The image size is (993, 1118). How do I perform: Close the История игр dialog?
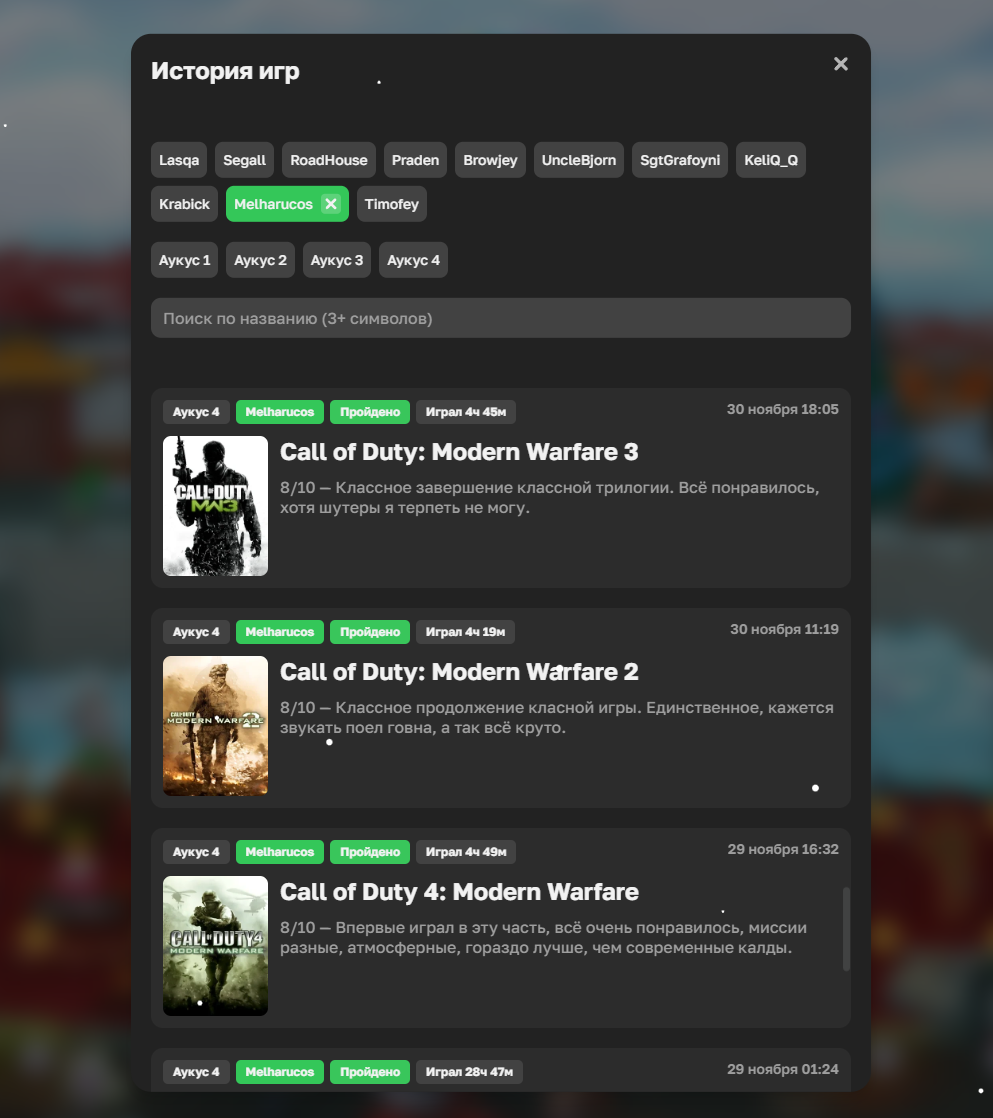840,64
